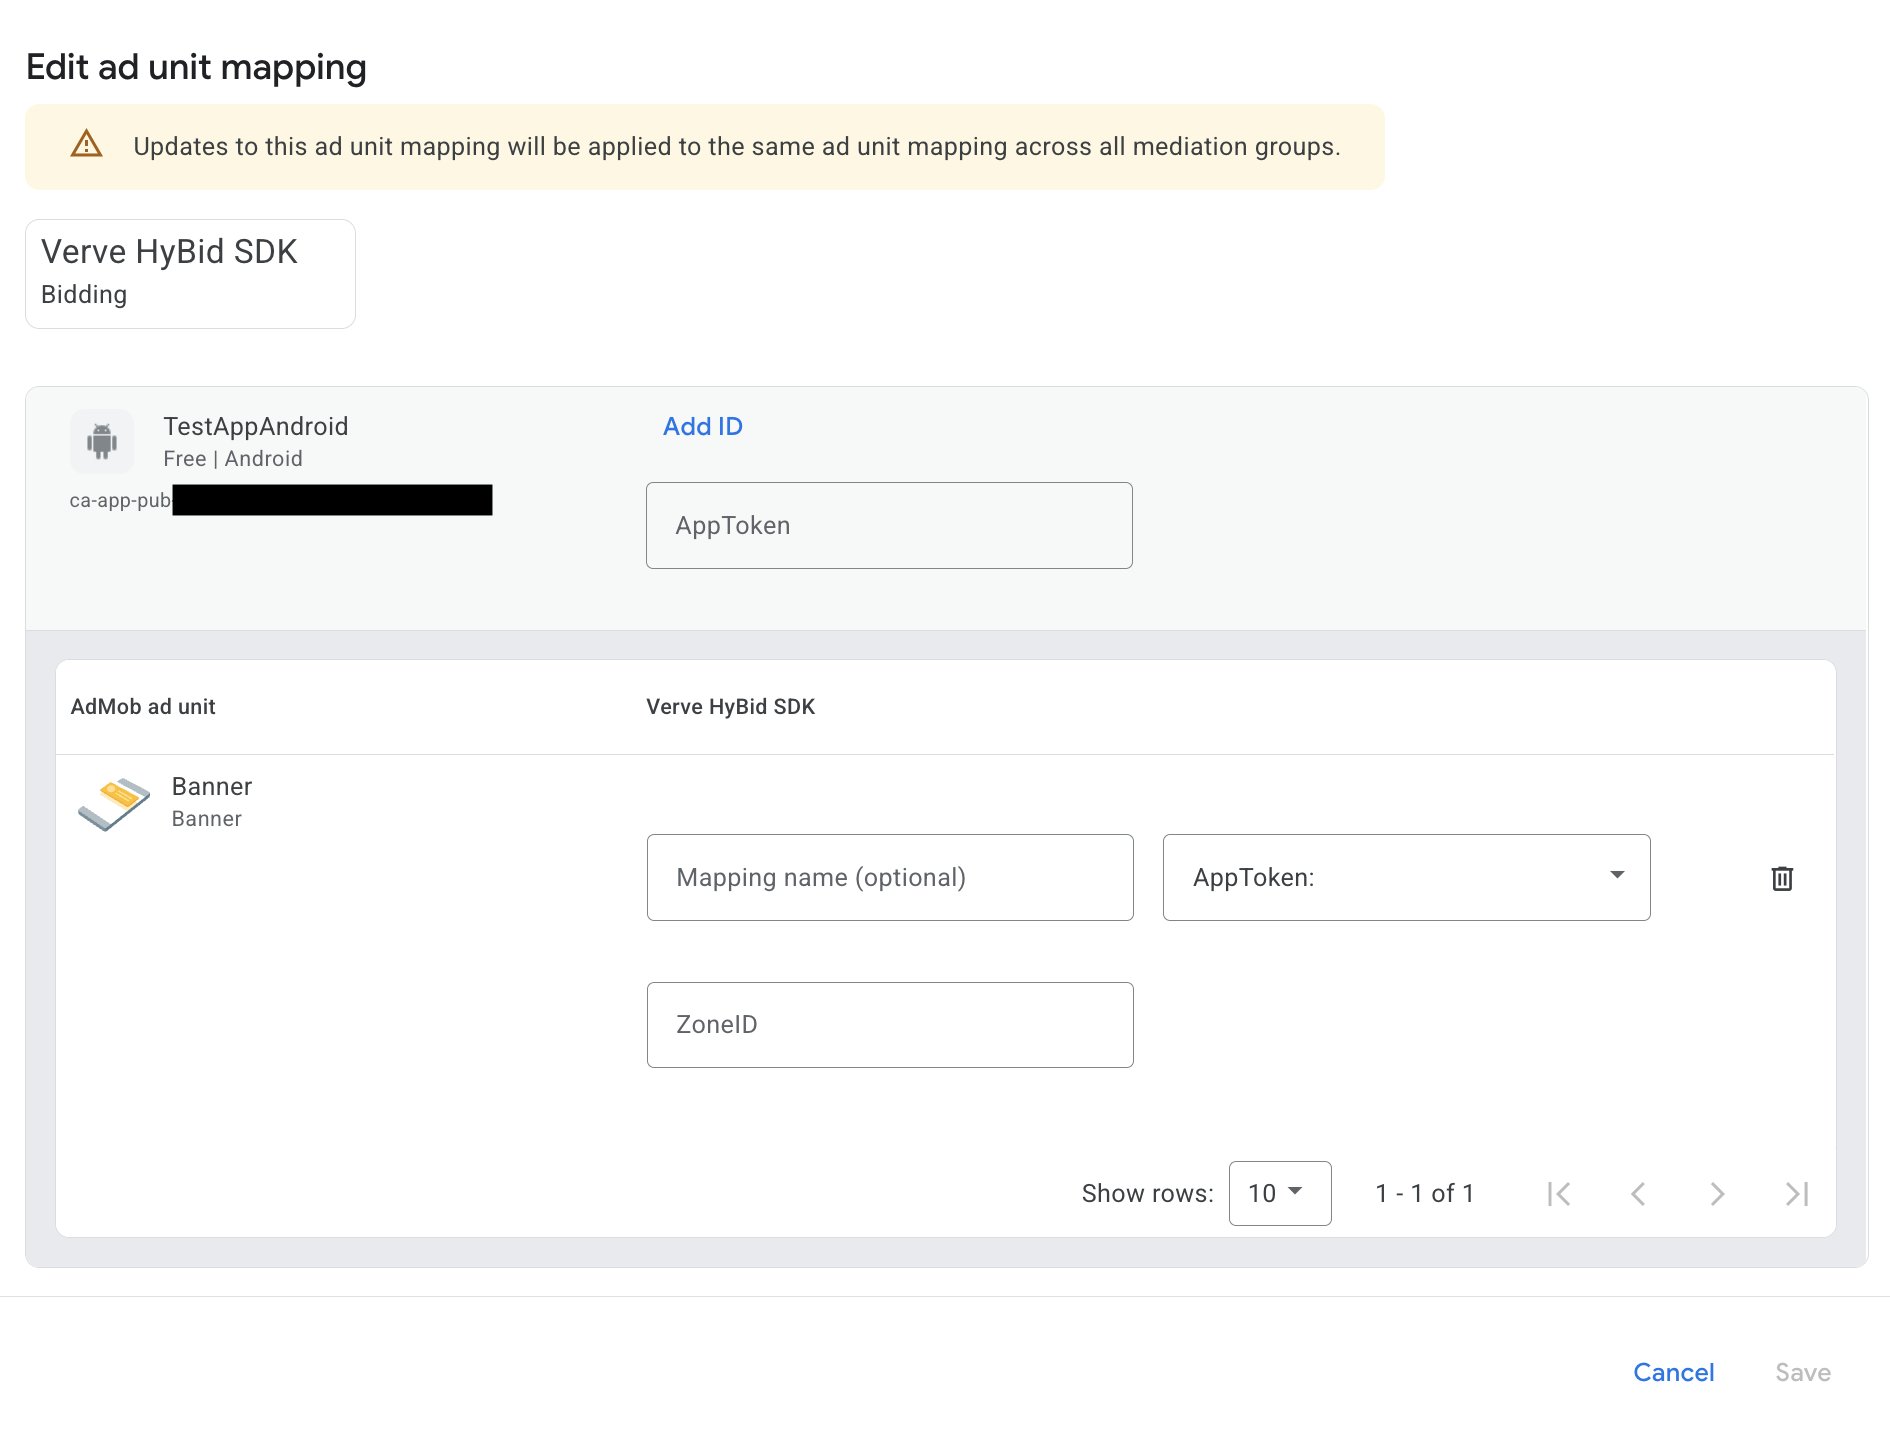Focus the Mapping name (optional) field
This screenshot has height=1430, width=1890.
click(x=890, y=877)
